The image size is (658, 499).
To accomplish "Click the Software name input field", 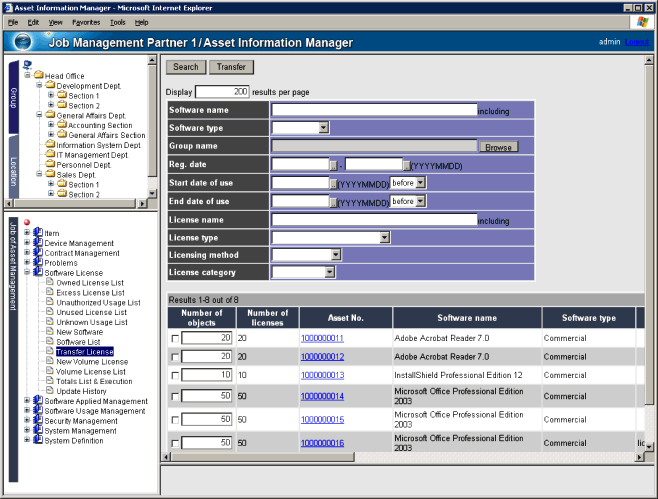I will click(x=374, y=110).
